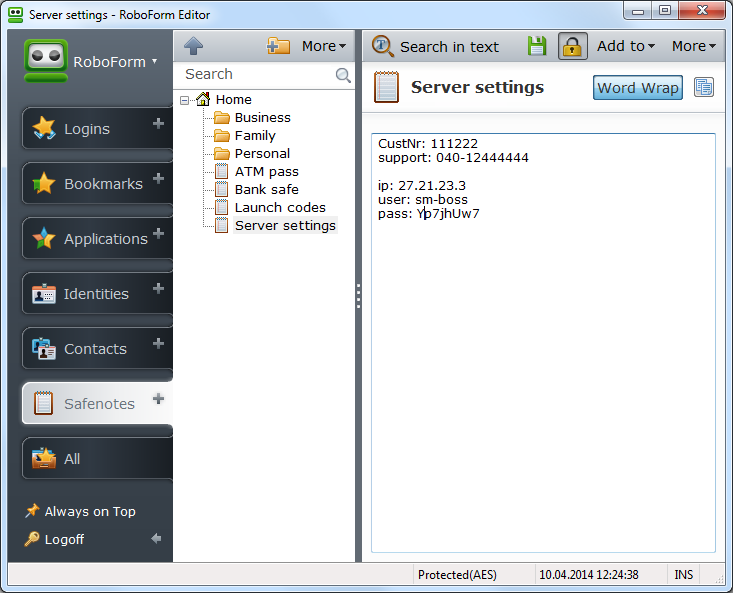The image size is (733, 593).
Task: Go up one folder level arrow
Action: click(x=194, y=46)
